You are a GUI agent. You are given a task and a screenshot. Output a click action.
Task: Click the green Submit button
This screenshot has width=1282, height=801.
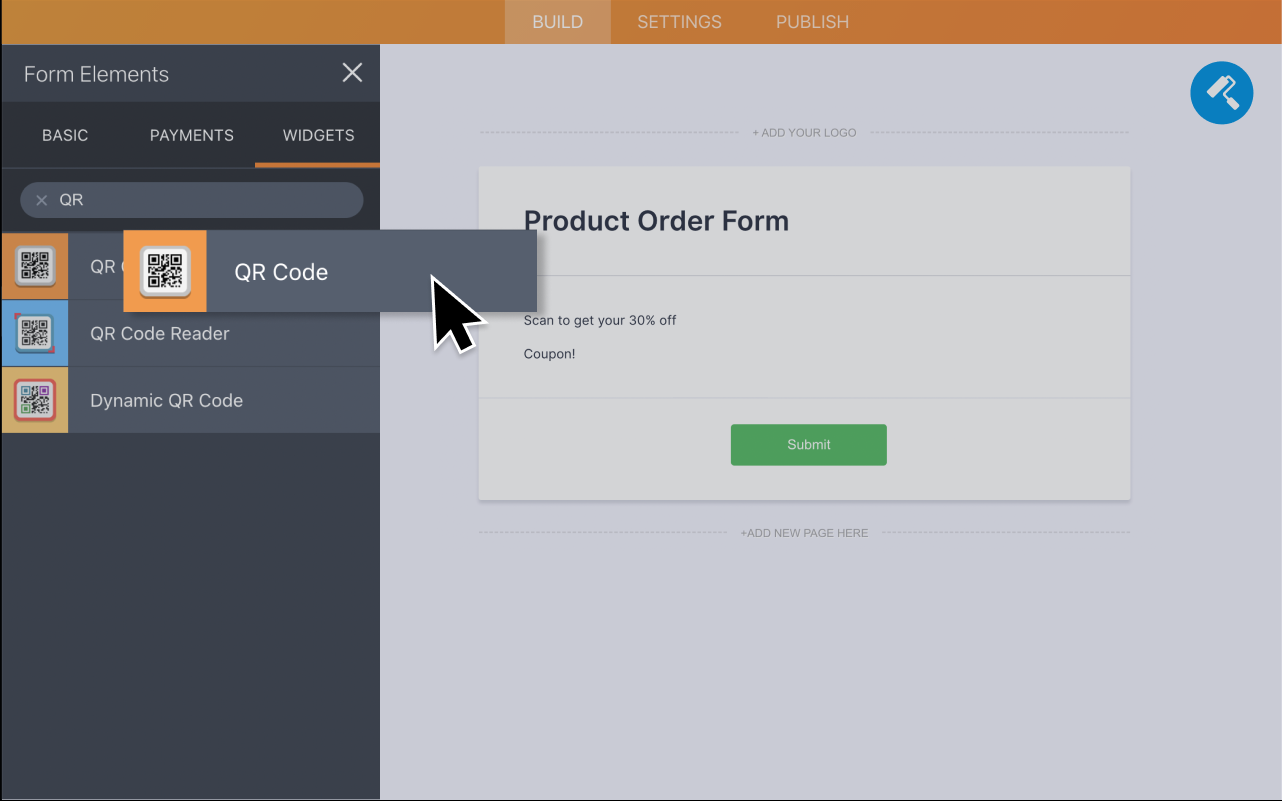point(808,444)
